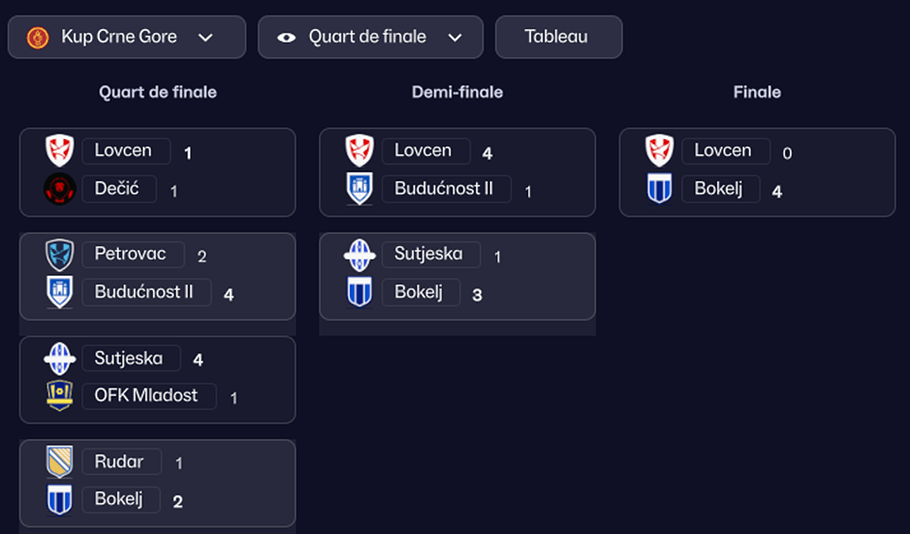
Task: Click Sutjeska crest in Demi-finale column
Action: click(359, 255)
